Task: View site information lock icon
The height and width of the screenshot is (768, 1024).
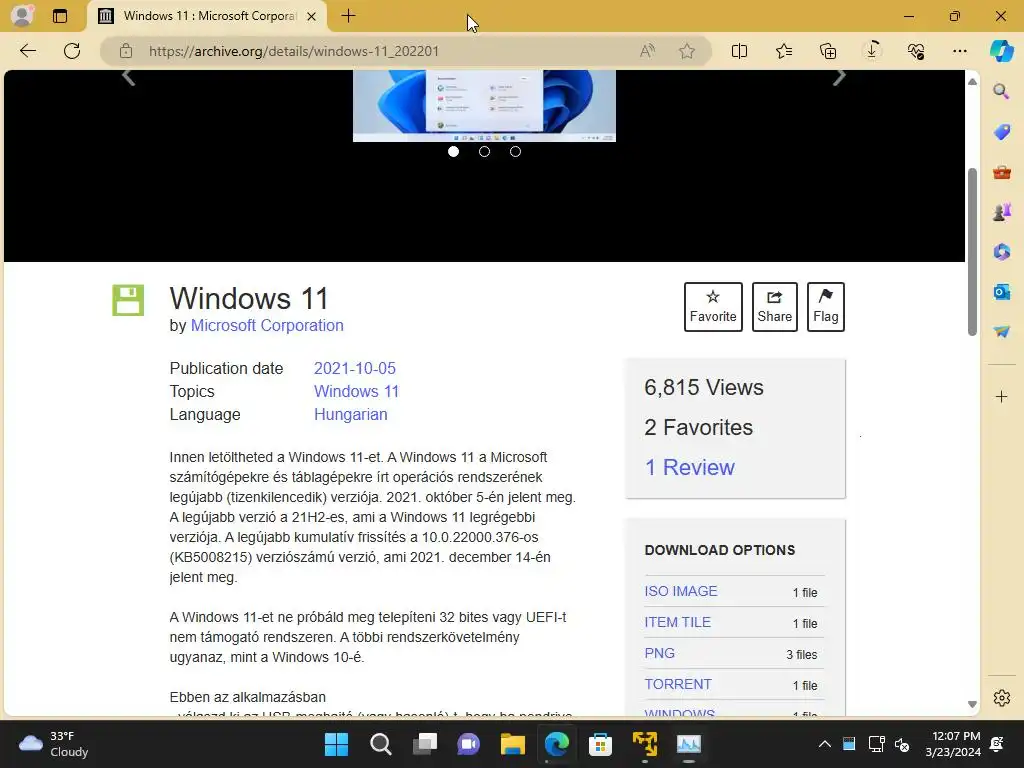Action: click(126, 51)
